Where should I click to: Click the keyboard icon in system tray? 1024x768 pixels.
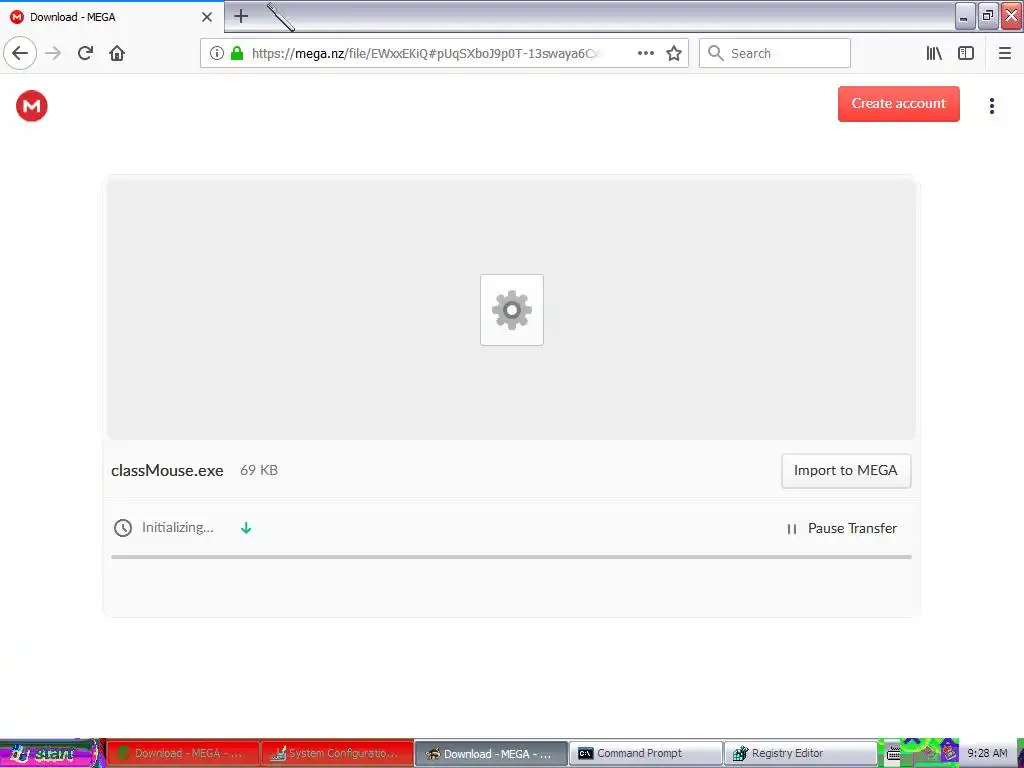tap(893, 754)
